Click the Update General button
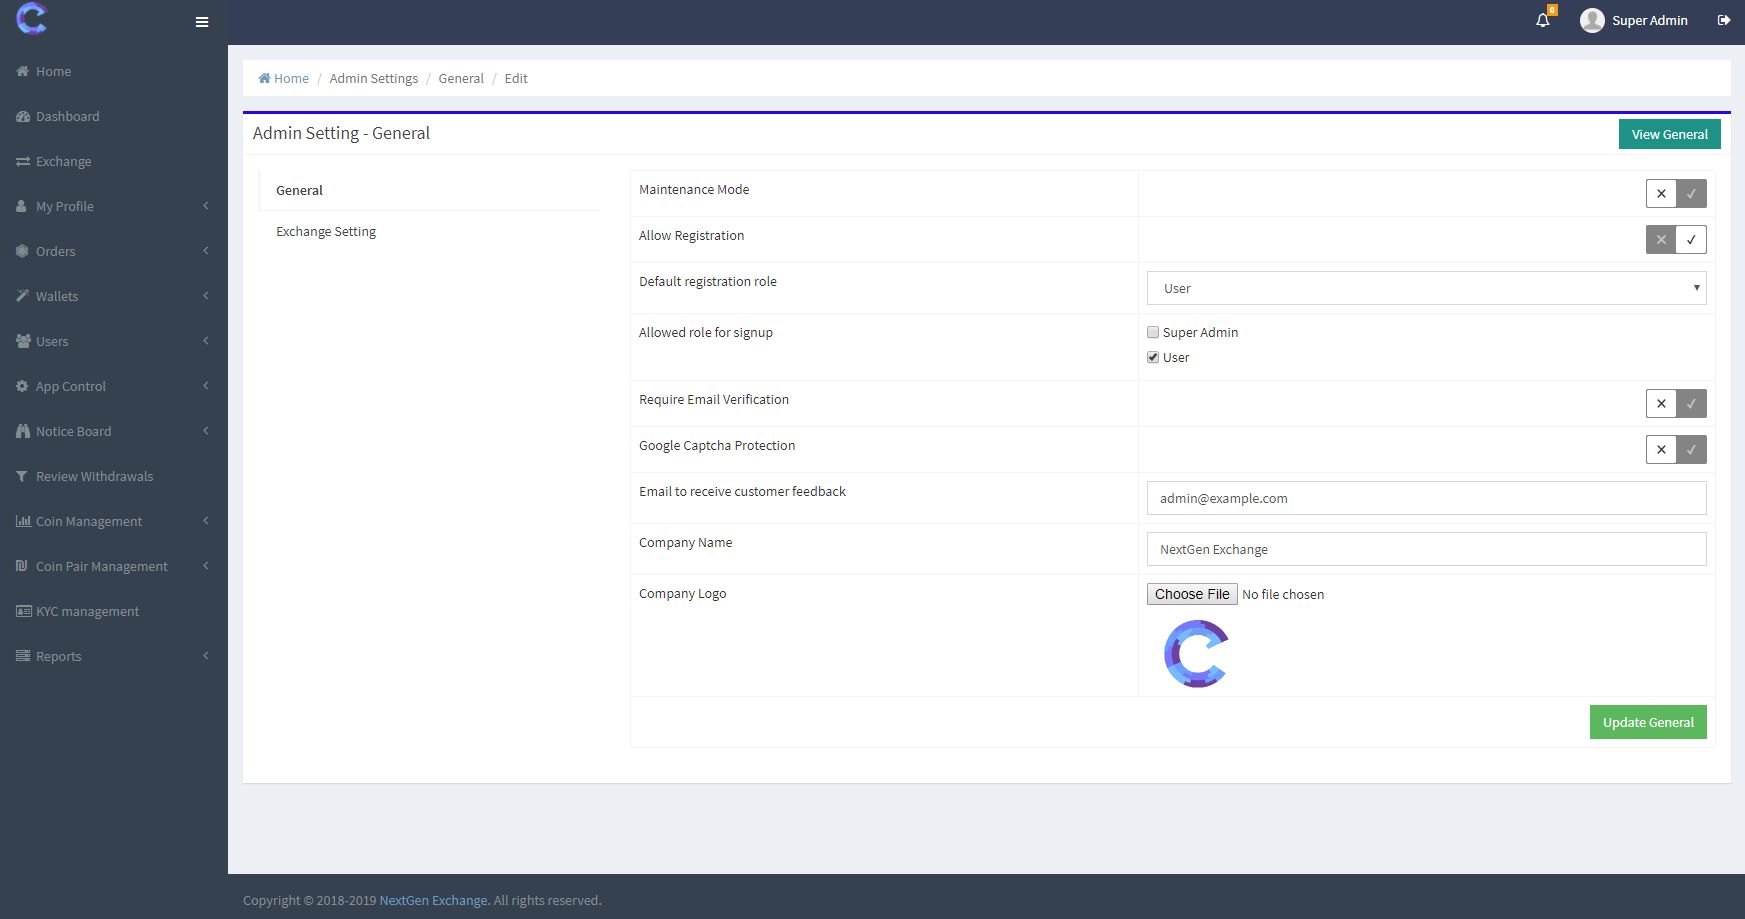Viewport: 1745px width, 919px height. tap(1647, 723)
